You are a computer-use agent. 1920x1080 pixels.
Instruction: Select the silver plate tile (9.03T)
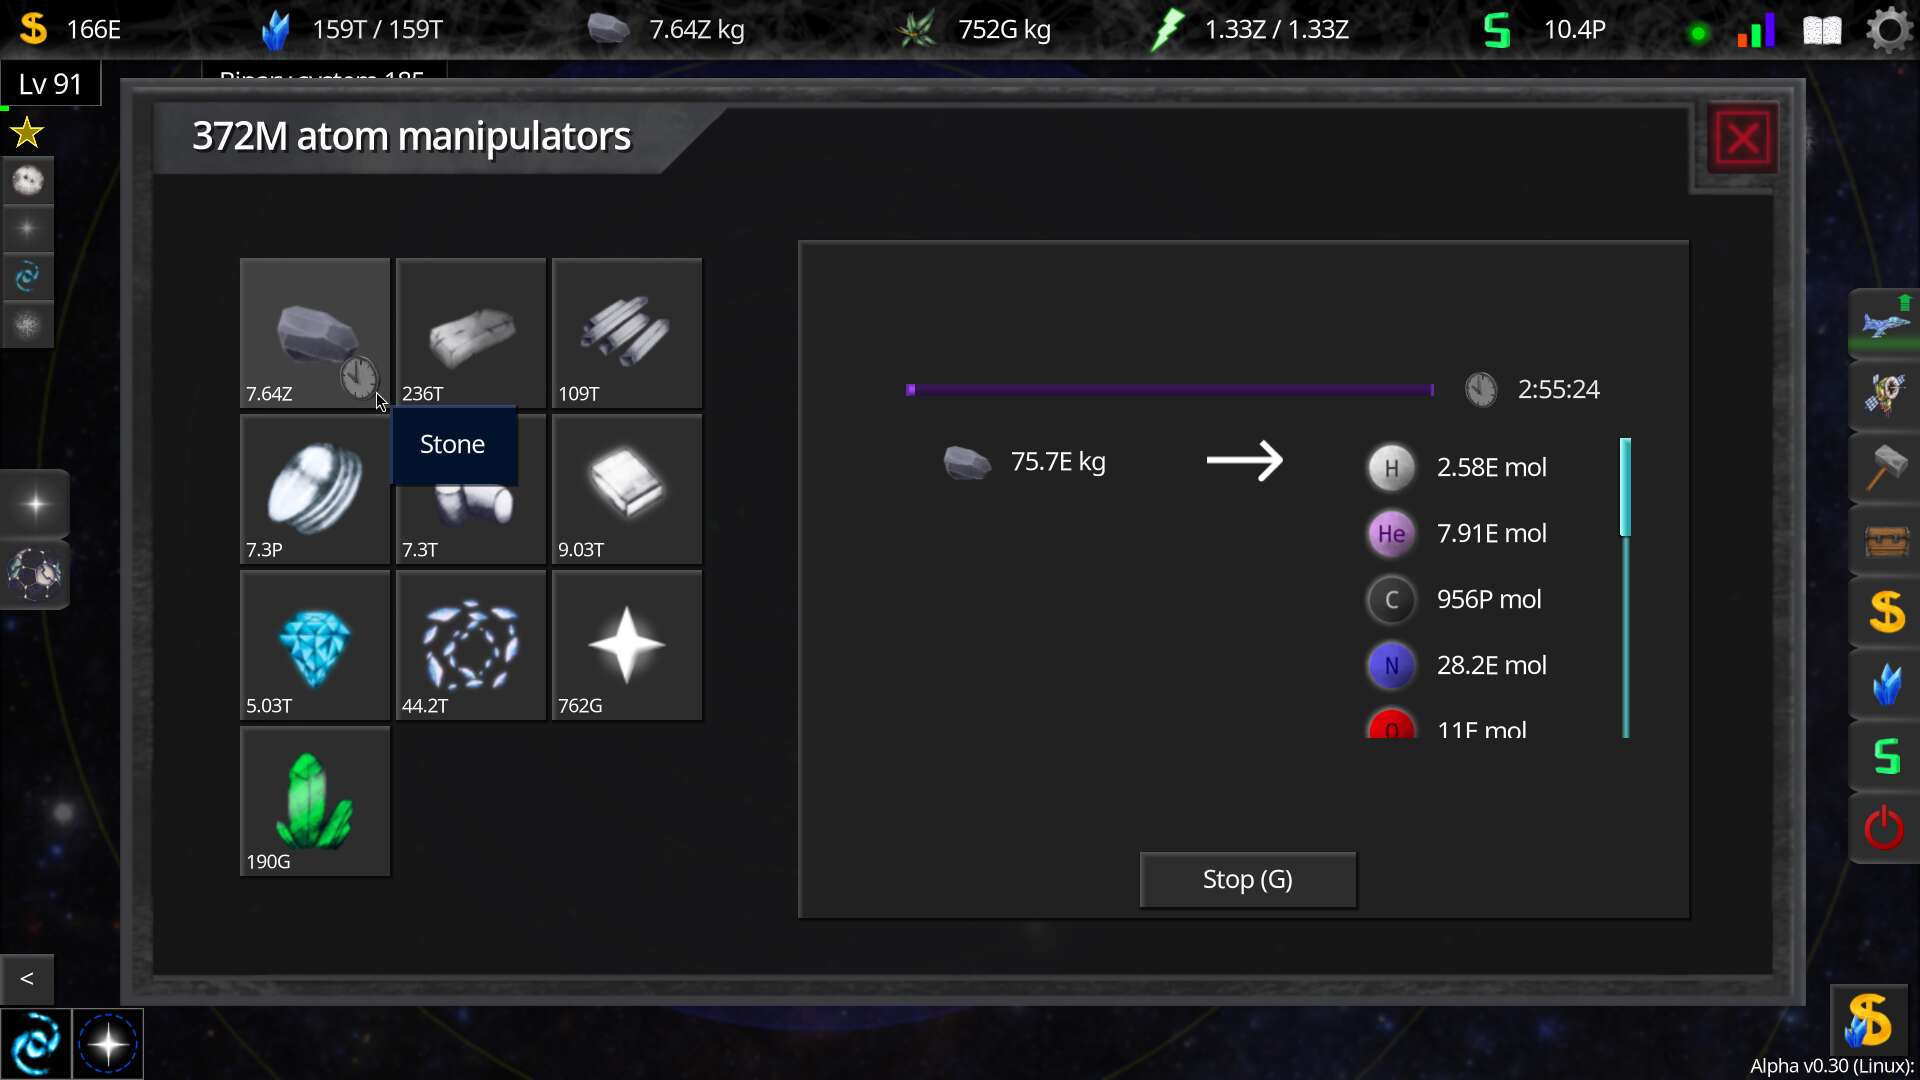627,489
